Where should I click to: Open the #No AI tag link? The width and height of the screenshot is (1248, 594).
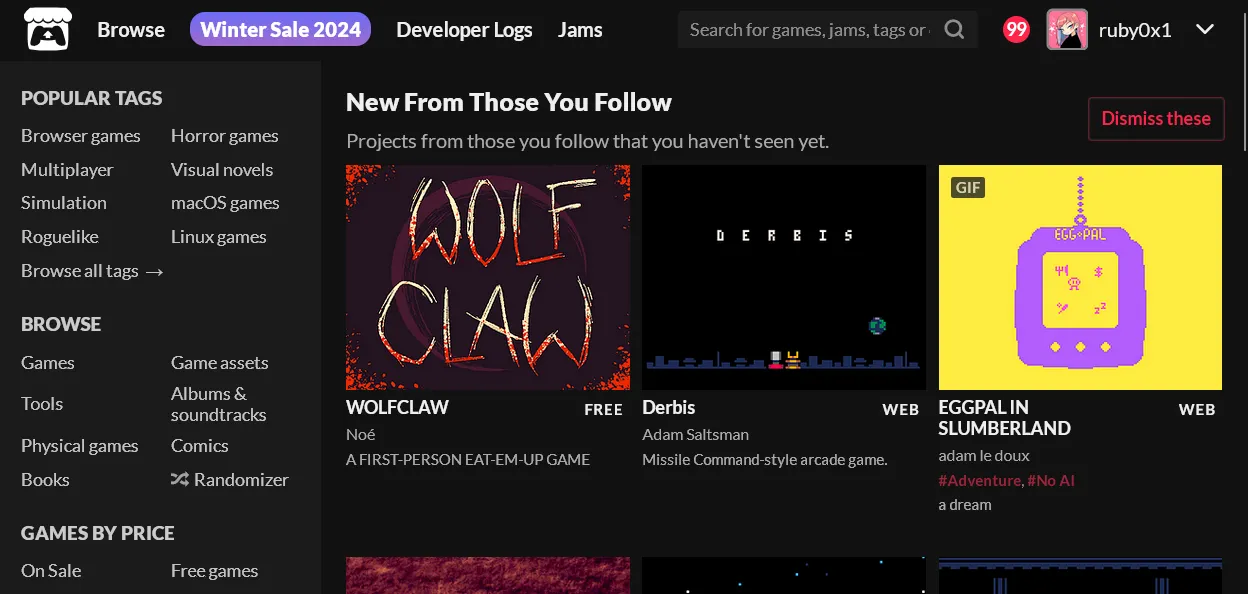(x=1051, y=481)
